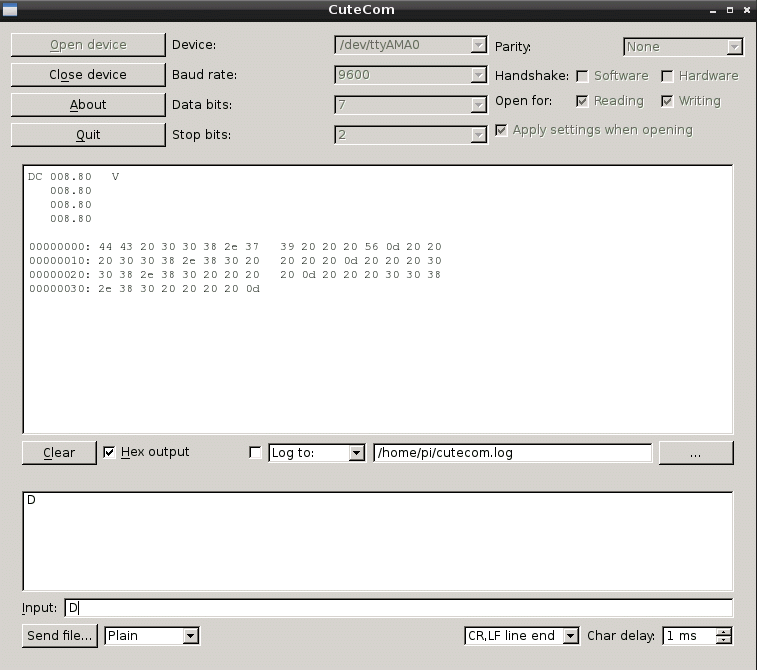
Task: Toggle Software handshake checkbox
Action: (582, 76)
